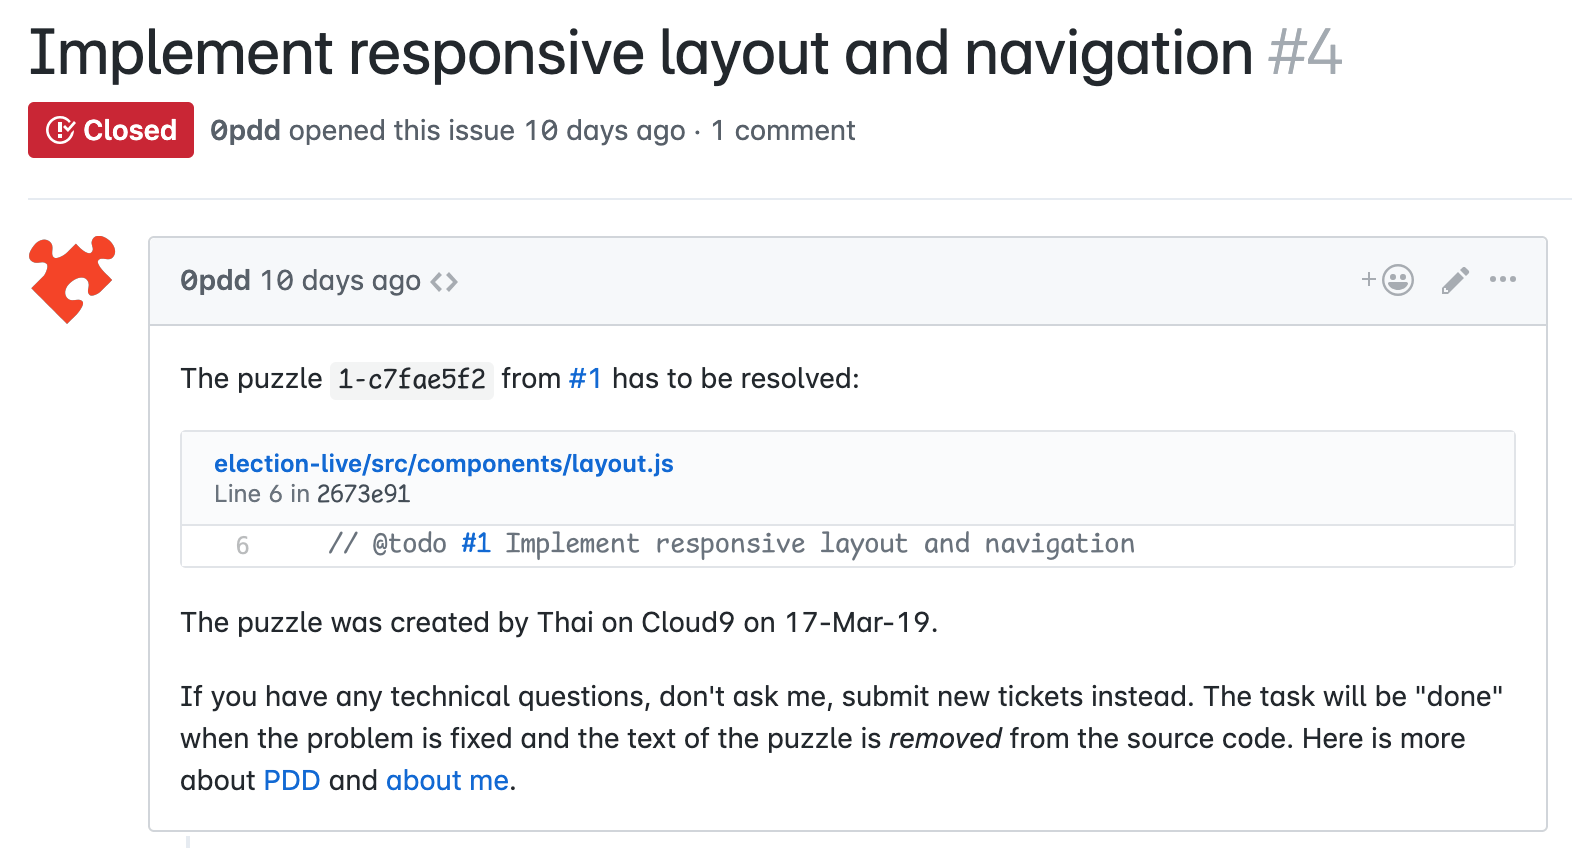Follow the PDD link
This screenshot has height=848, width=1572.
(291, 781)
